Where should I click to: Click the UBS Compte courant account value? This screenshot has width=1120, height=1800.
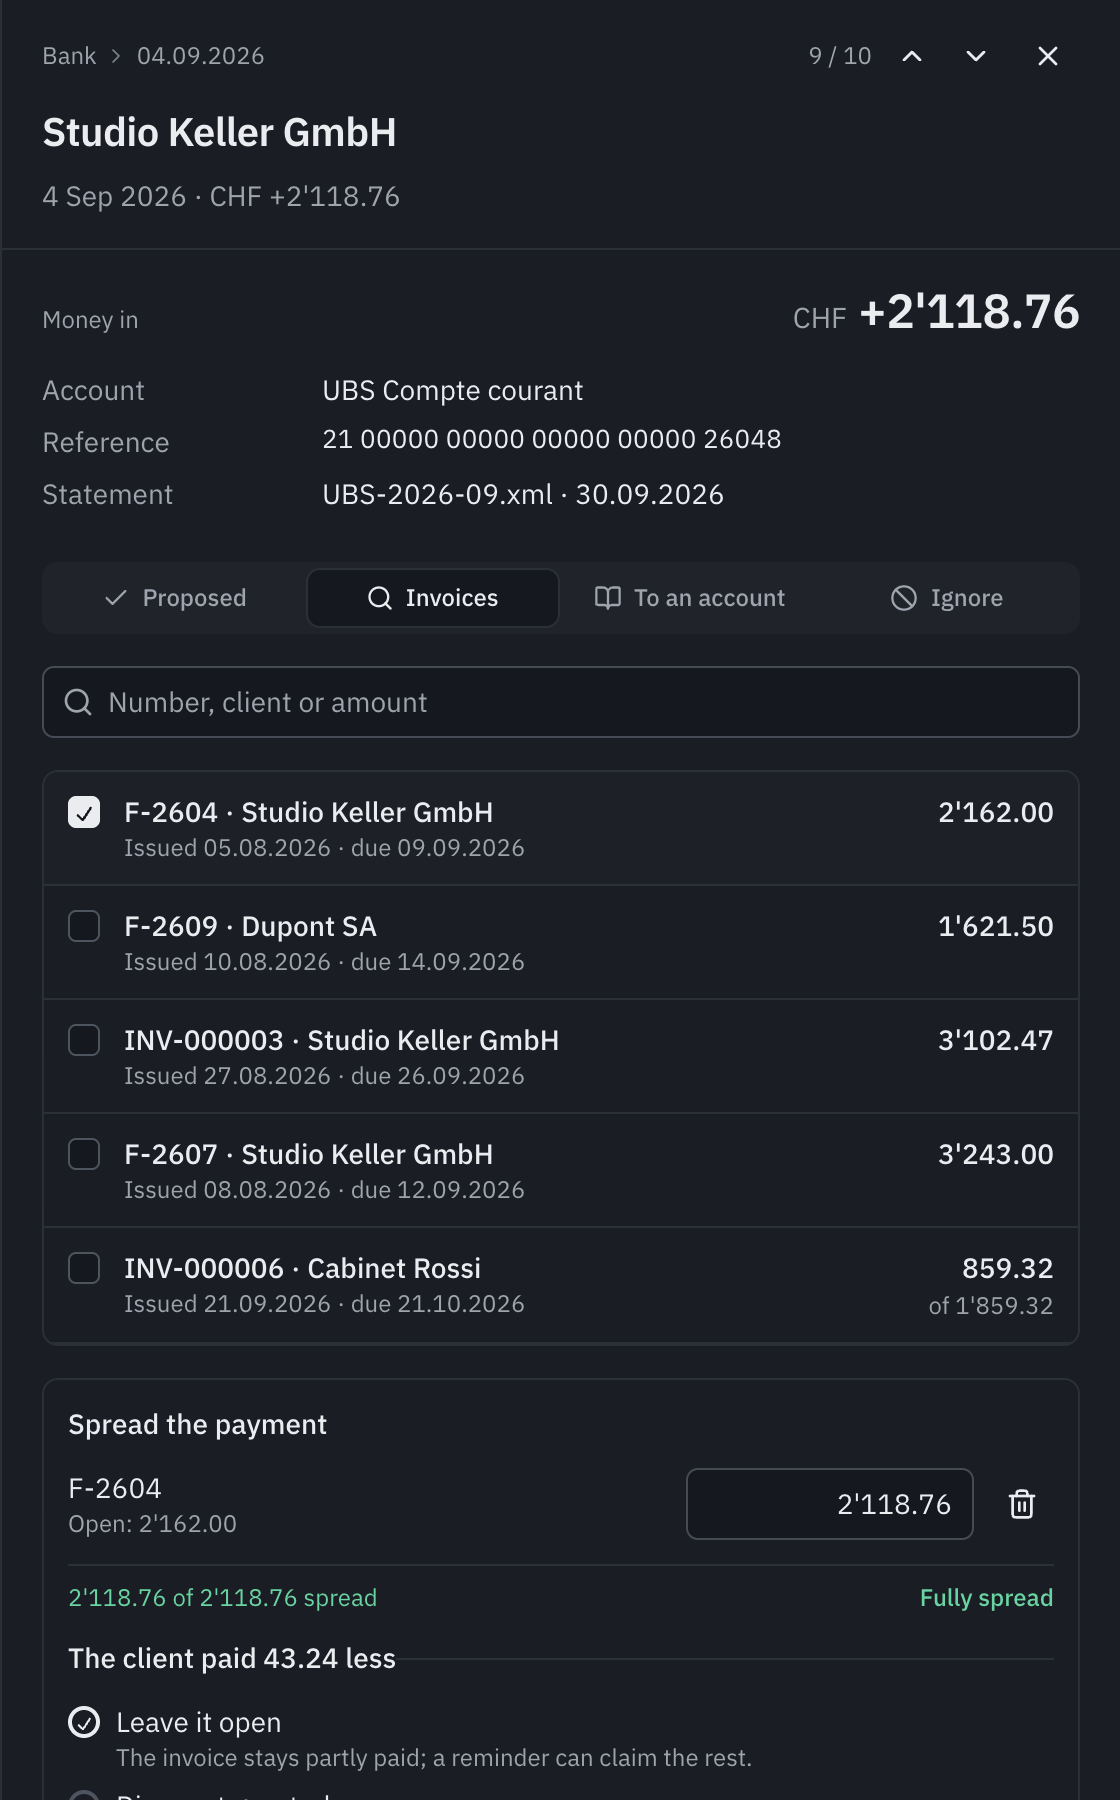452,390
